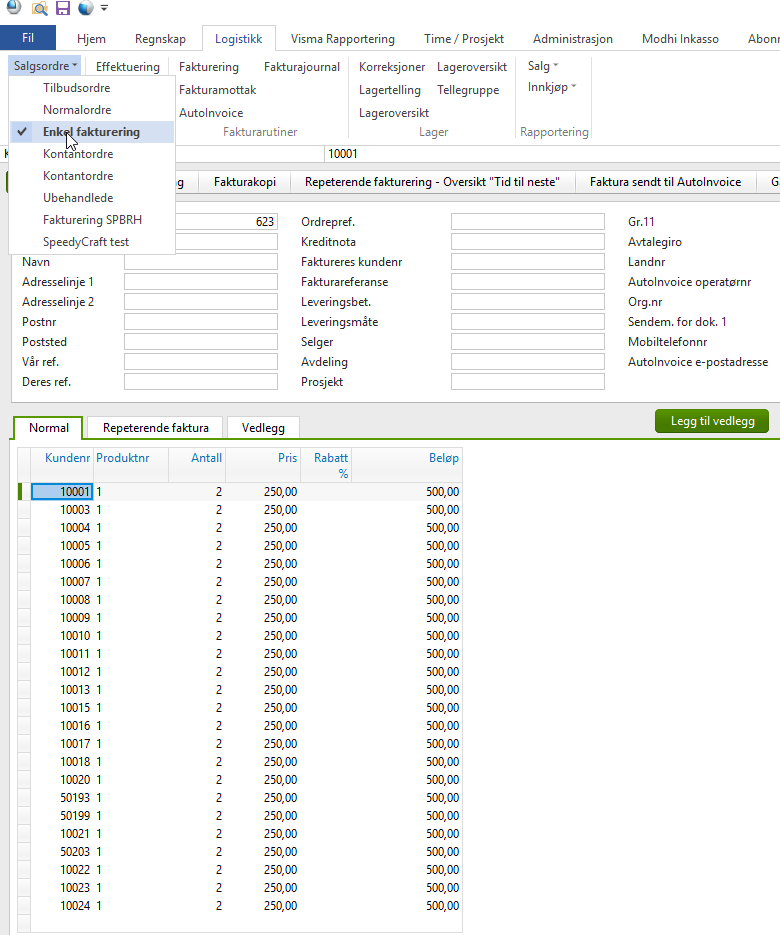Select the checked Enkel fakturering entry

click(92, 132)
